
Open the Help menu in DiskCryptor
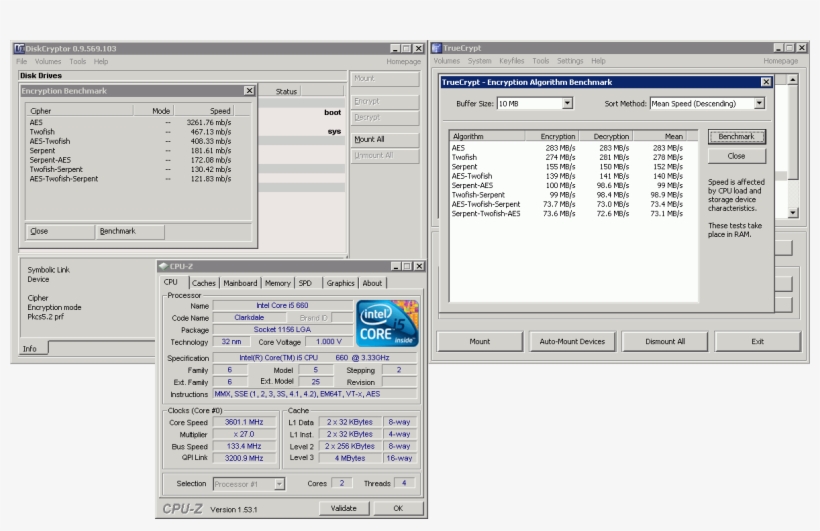[x=101, y=61]
